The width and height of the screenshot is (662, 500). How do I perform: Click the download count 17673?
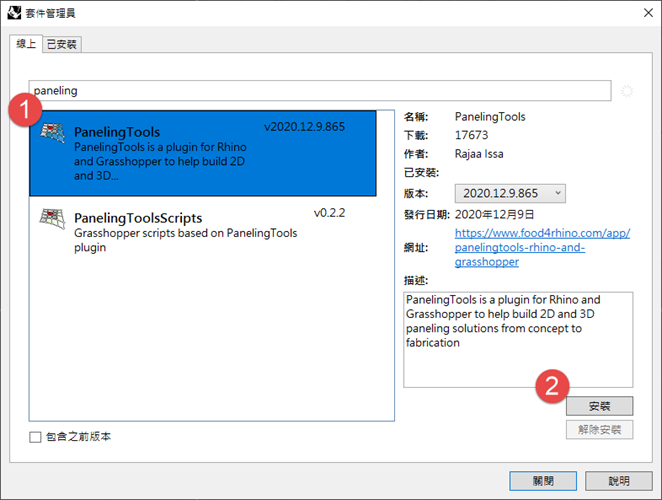pyautogui.click(x=471, y=135)
